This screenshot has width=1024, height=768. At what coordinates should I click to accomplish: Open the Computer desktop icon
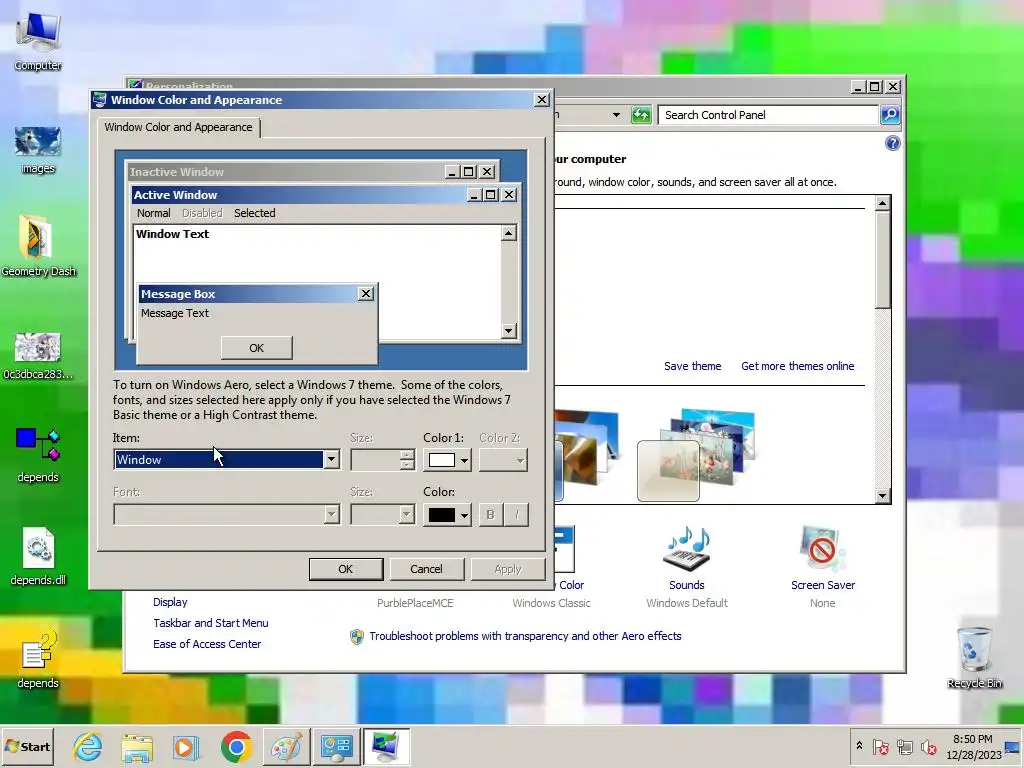(38, 40)
